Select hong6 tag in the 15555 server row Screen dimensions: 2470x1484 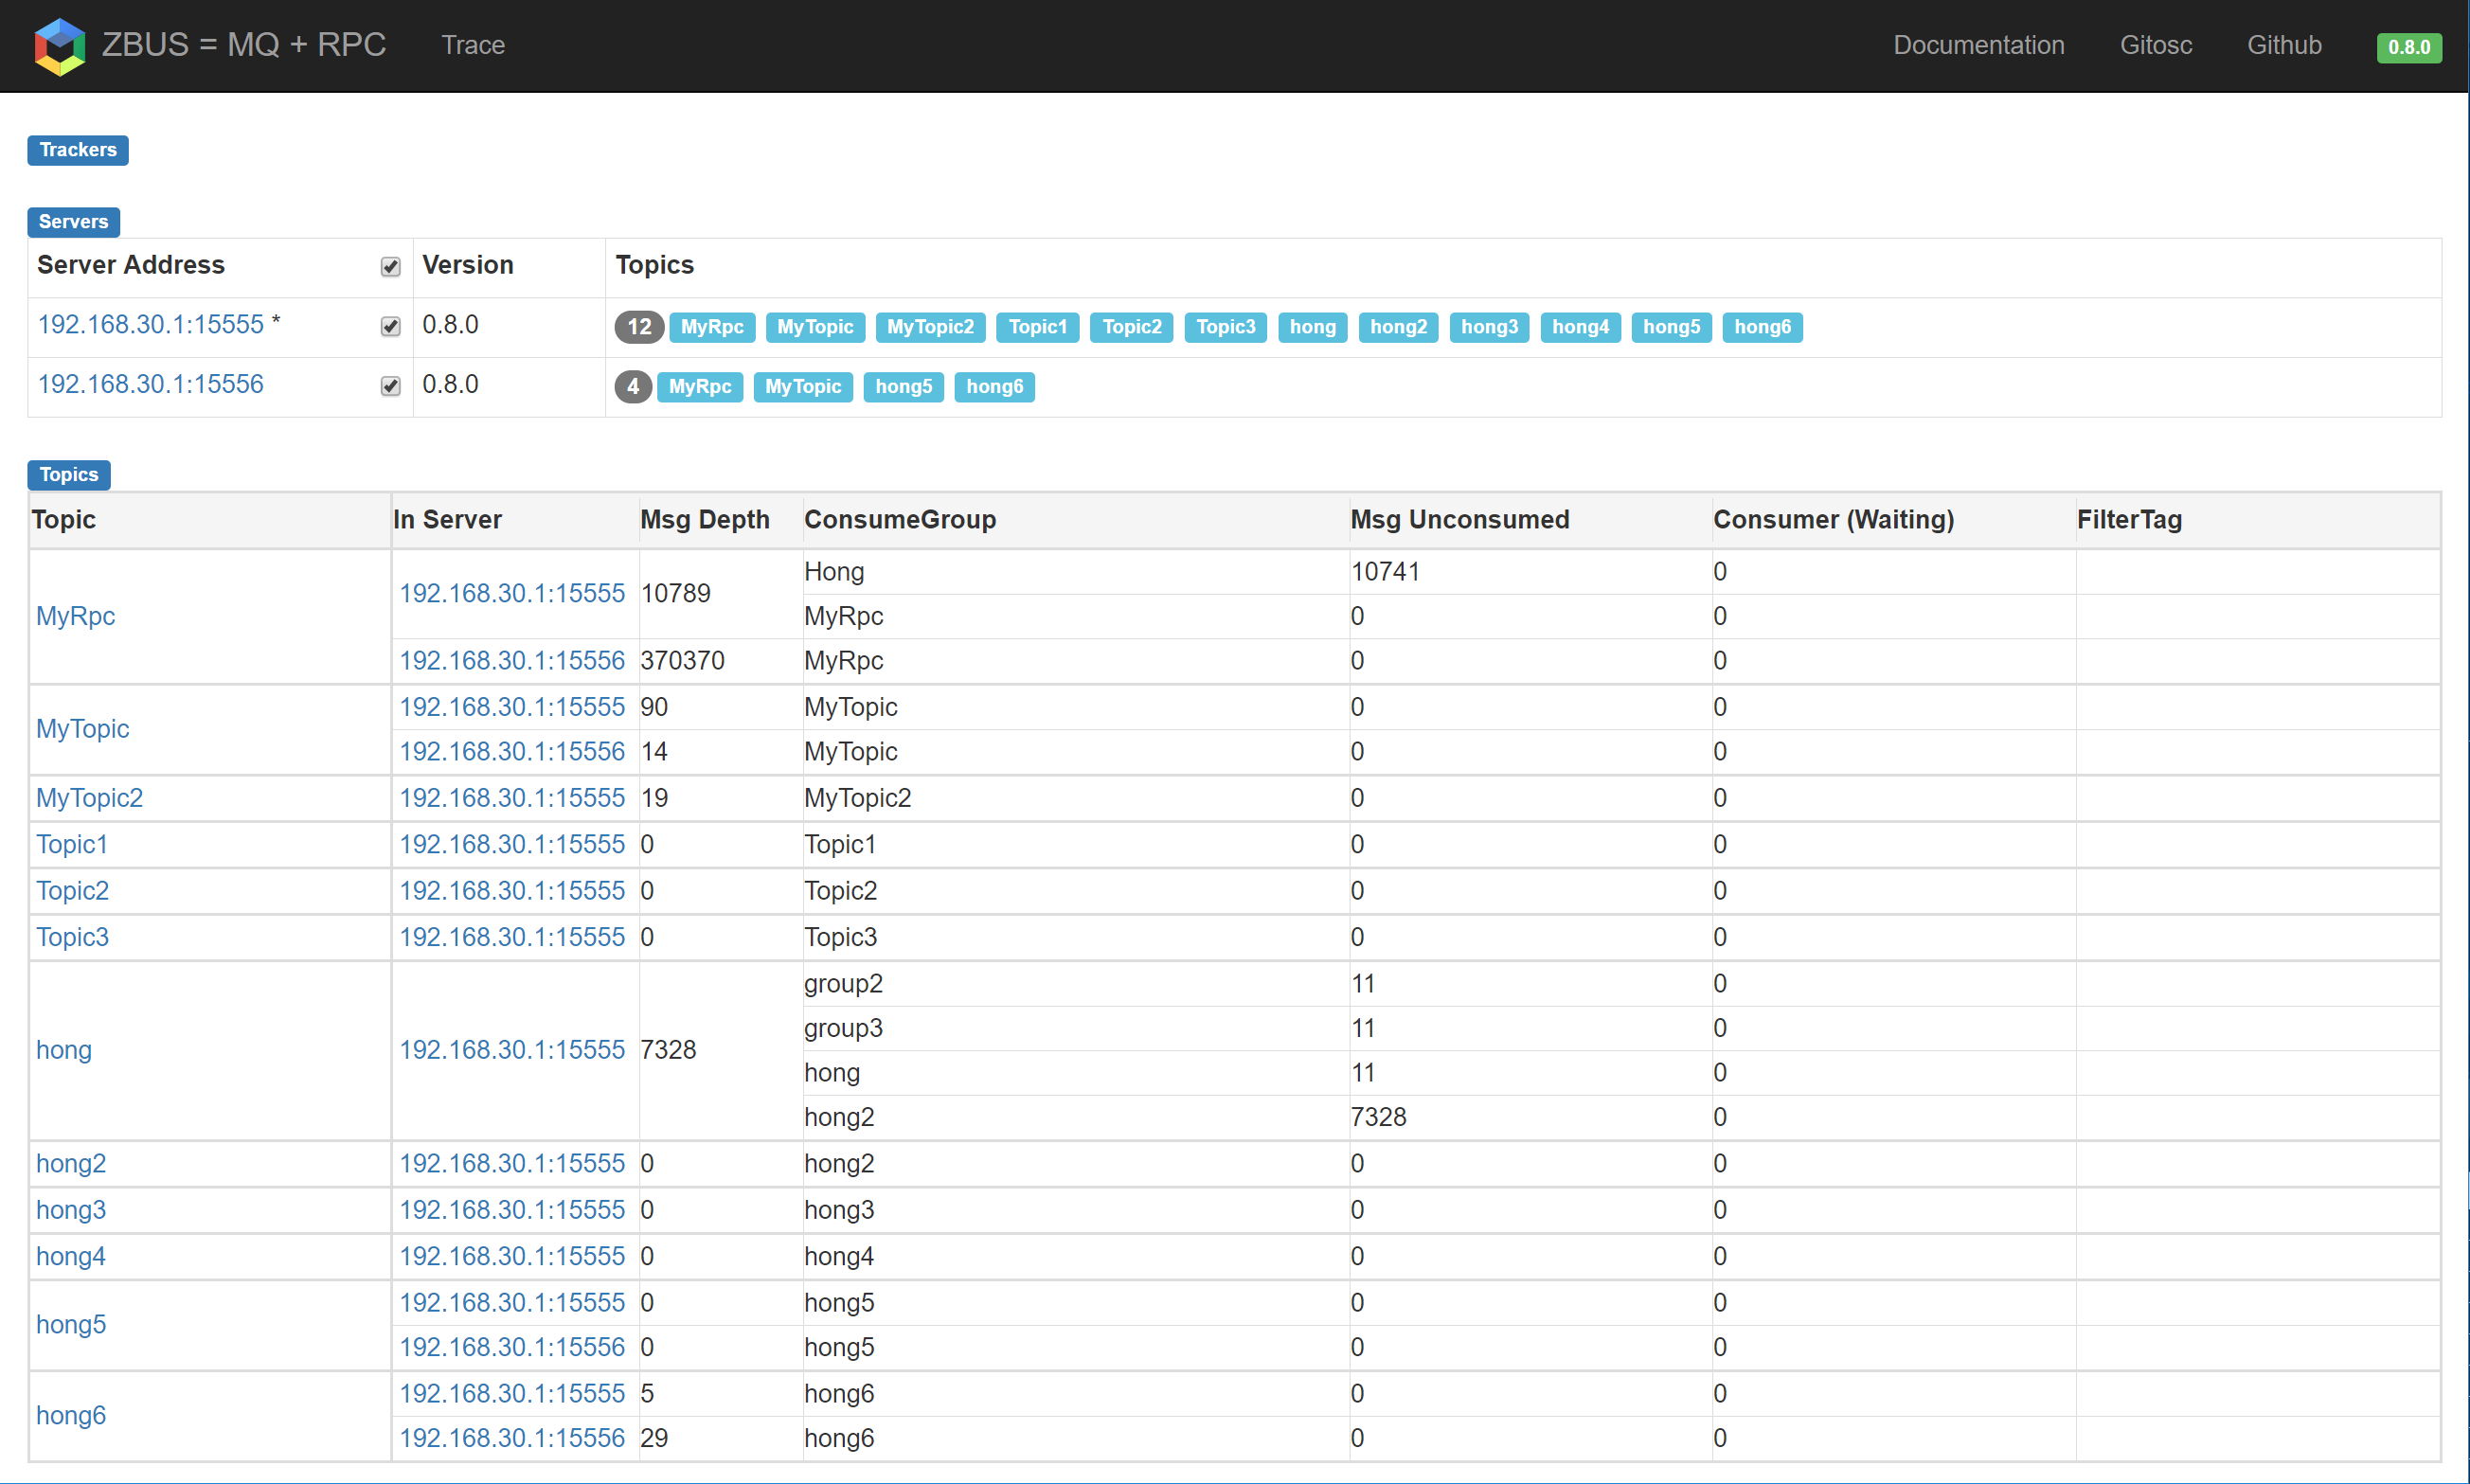click(x=1762, y=327)
